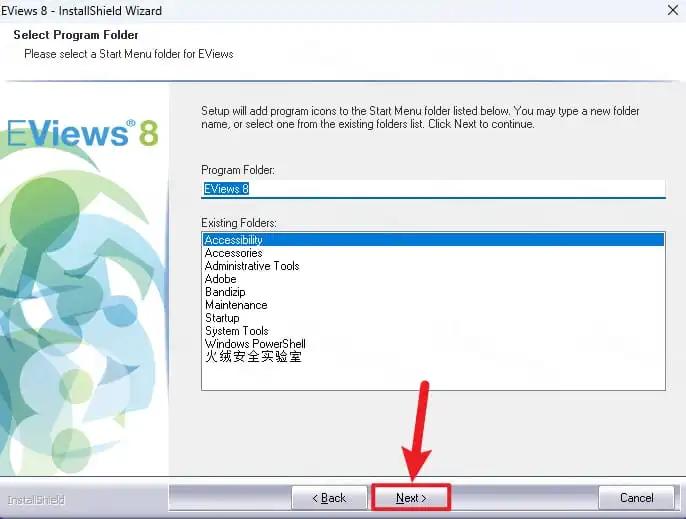Cancel the EViews installation
This screenshot has width=686, height=519.
pos(636,498)
